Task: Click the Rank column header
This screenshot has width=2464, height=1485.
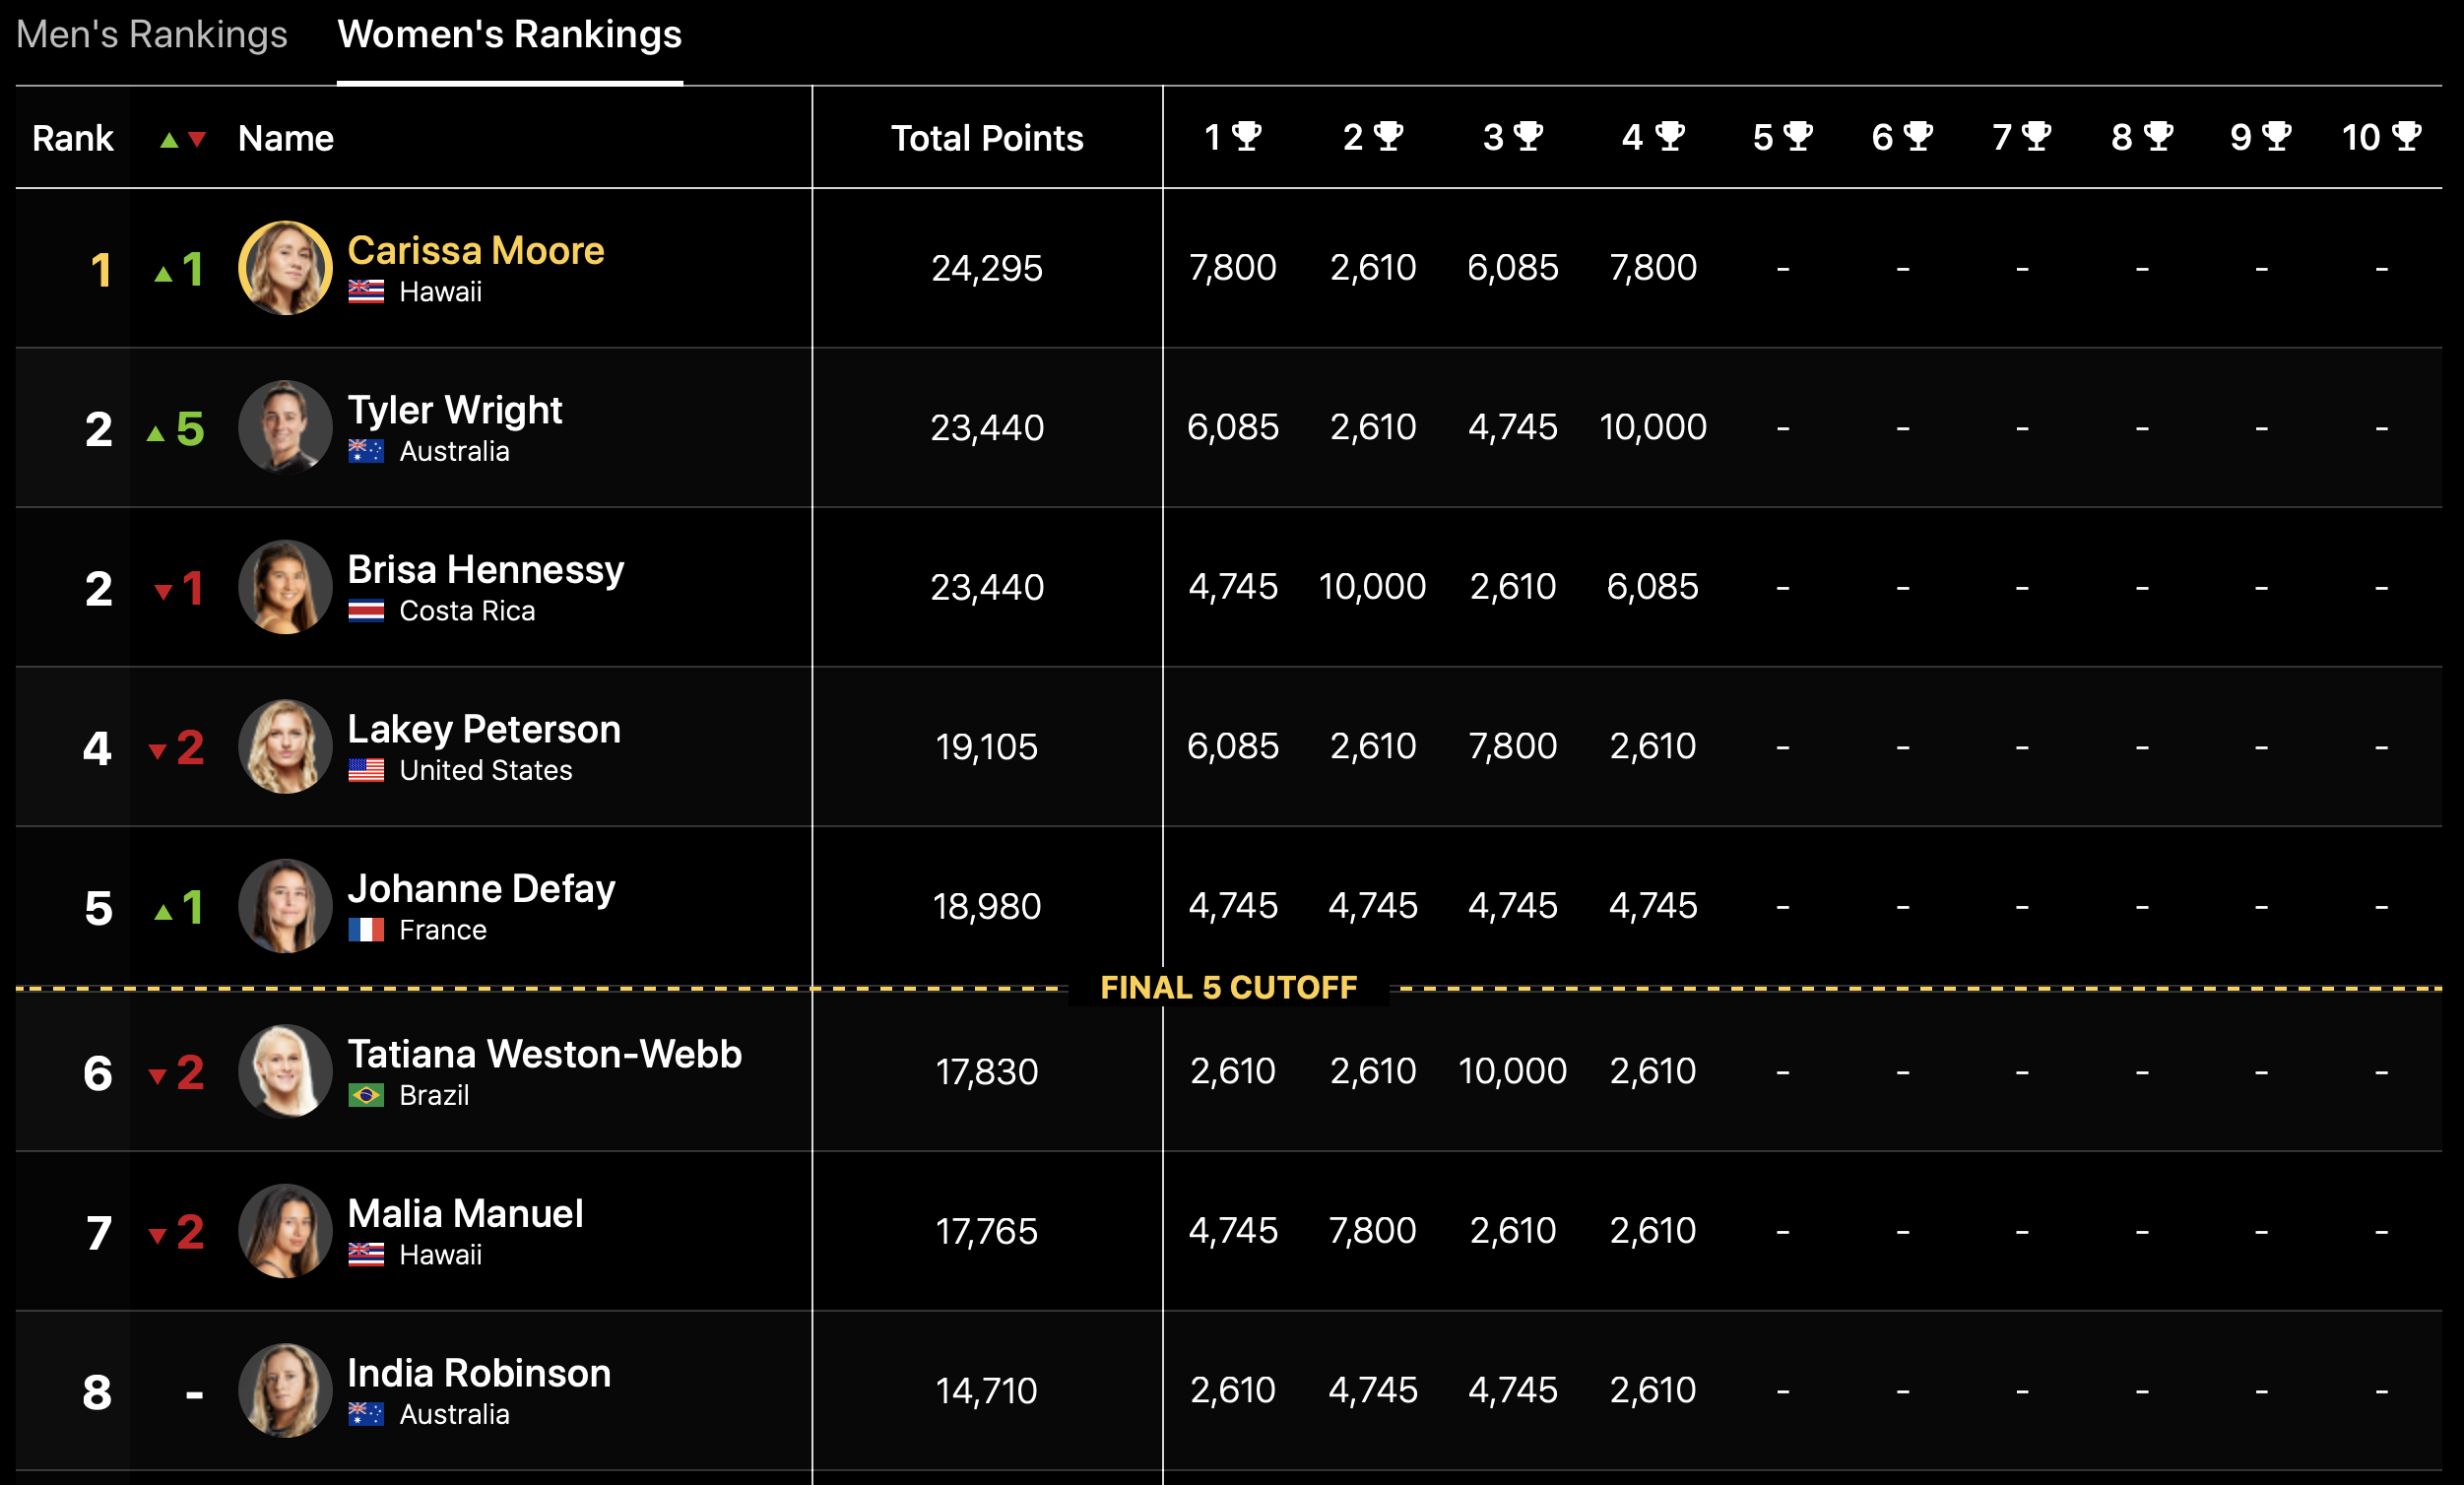Action: pos(72,138)
